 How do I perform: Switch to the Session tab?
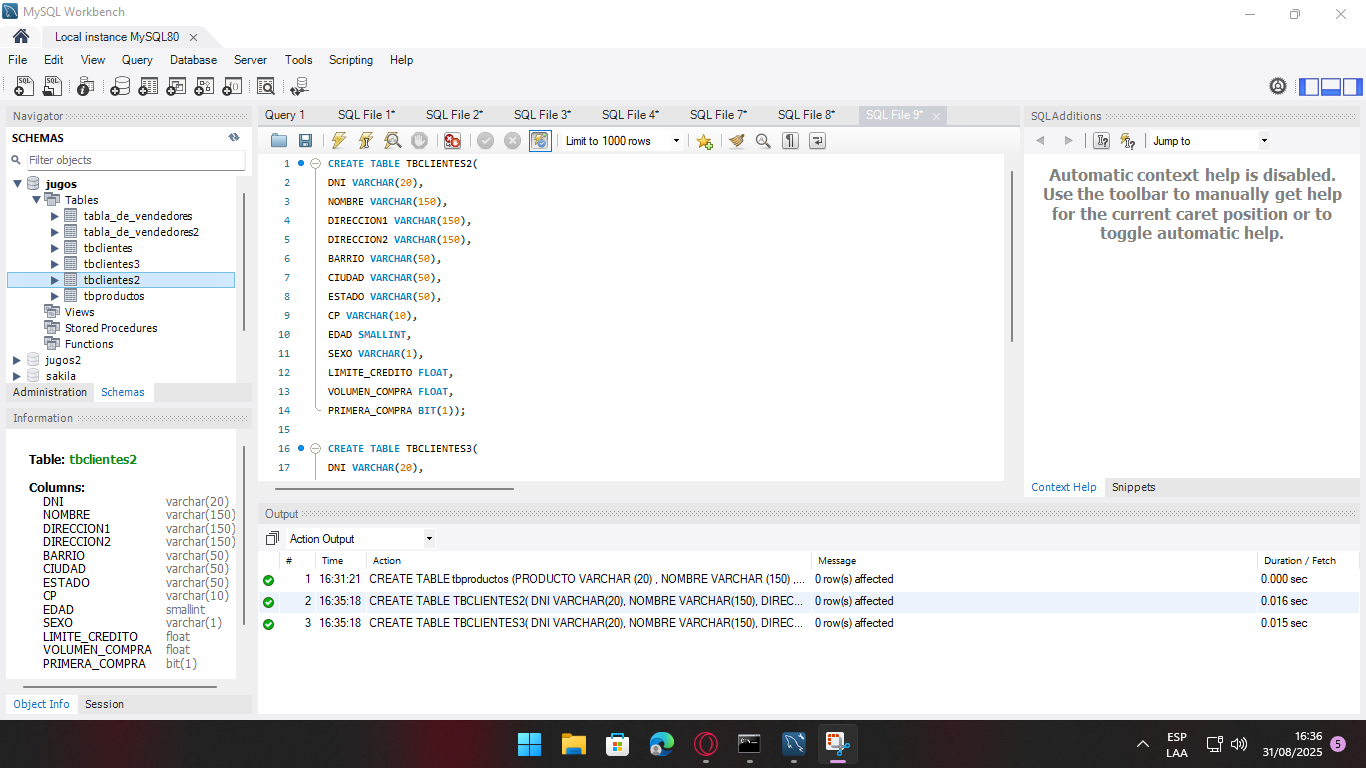point(104,704)
